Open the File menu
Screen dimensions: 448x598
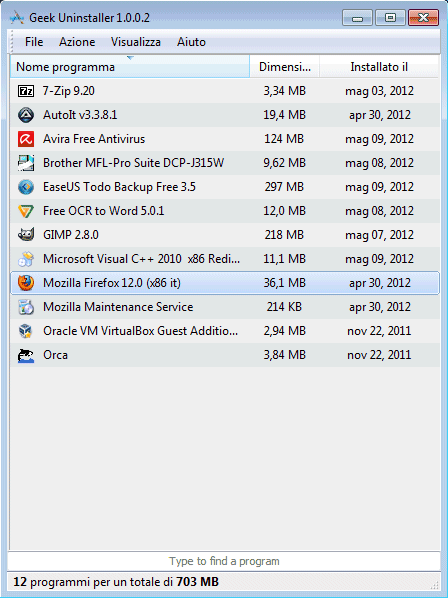pos(34,42)
